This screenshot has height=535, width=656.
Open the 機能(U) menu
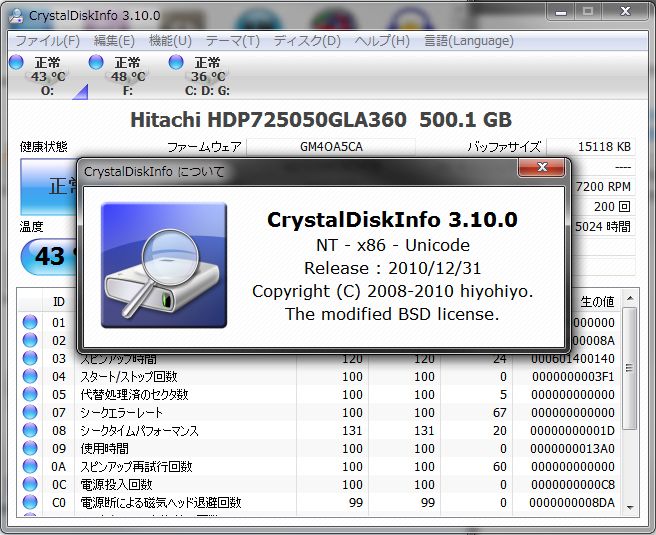pyautogui.click(x=170, y=41)
